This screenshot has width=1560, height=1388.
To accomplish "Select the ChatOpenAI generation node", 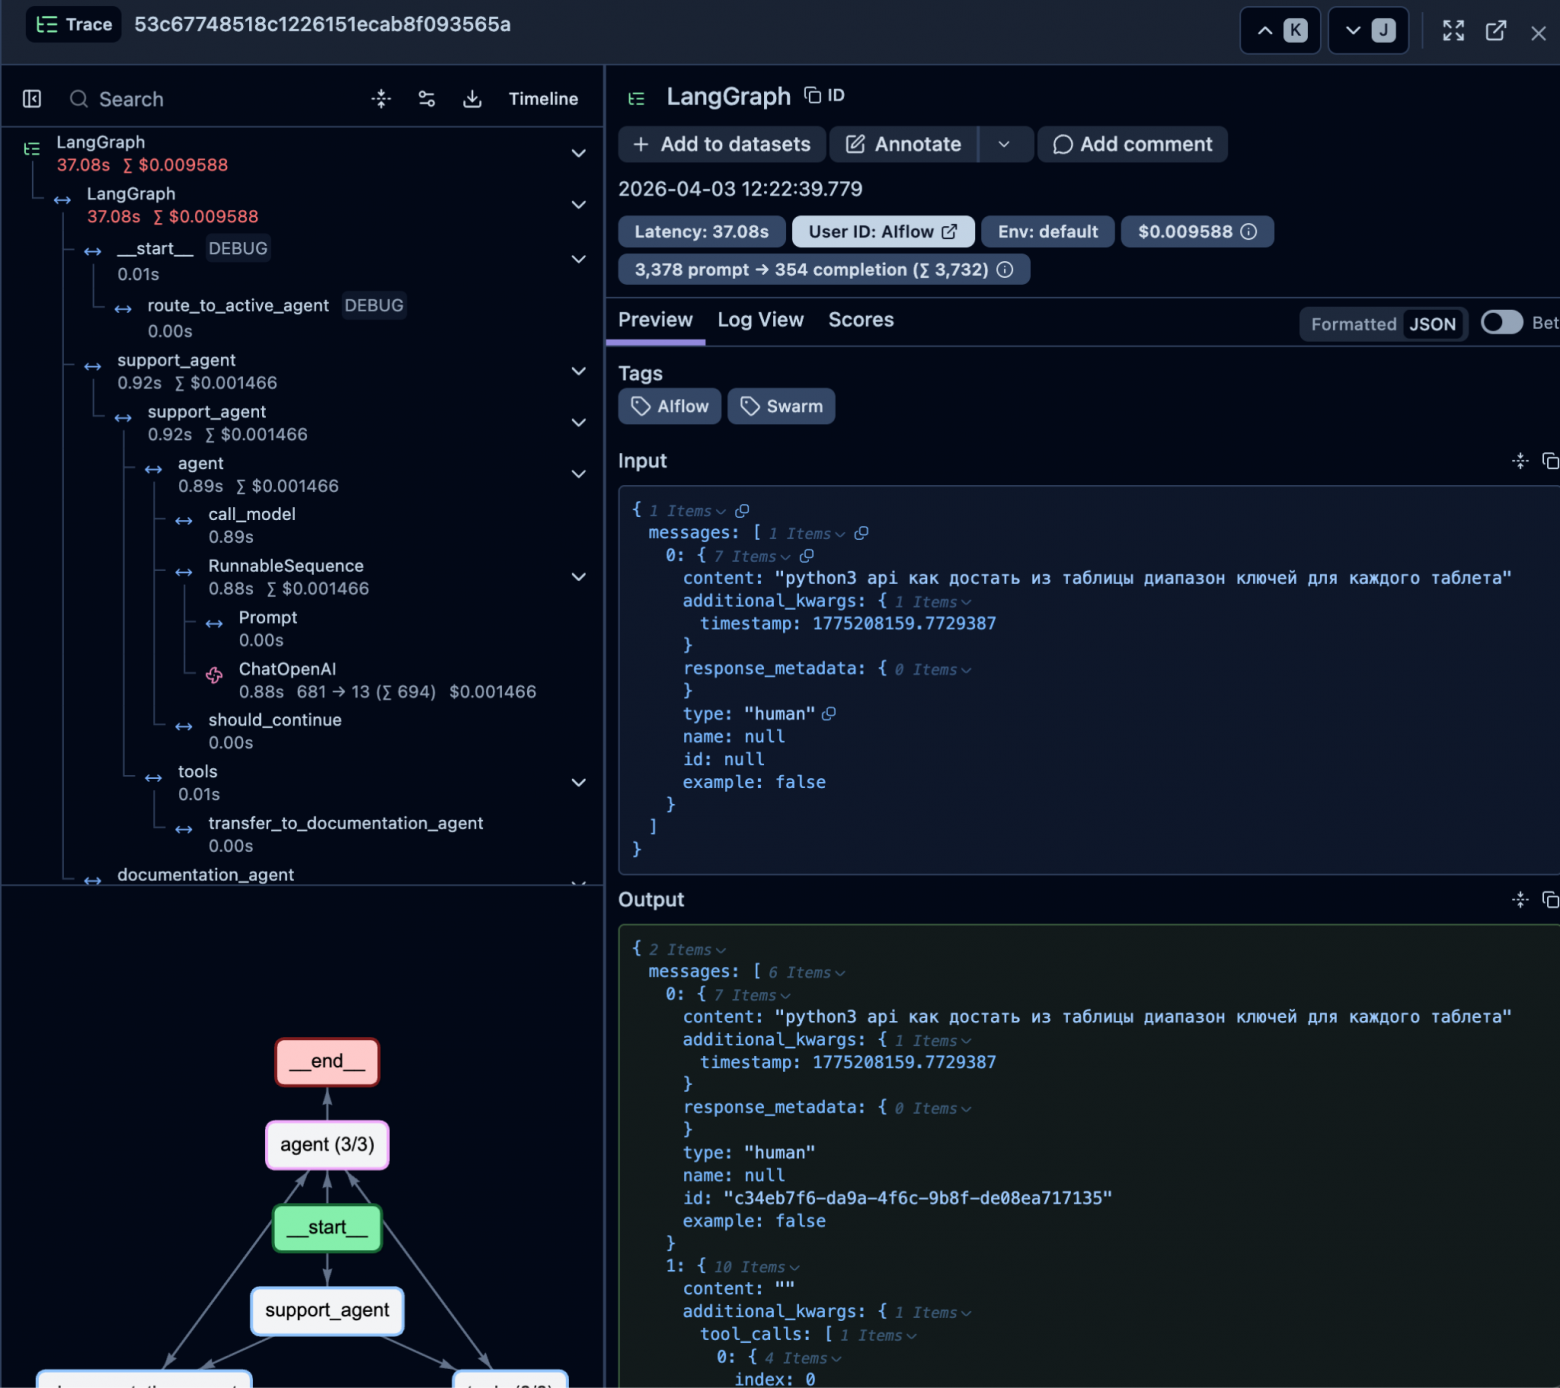I will (x=287, y=669).
